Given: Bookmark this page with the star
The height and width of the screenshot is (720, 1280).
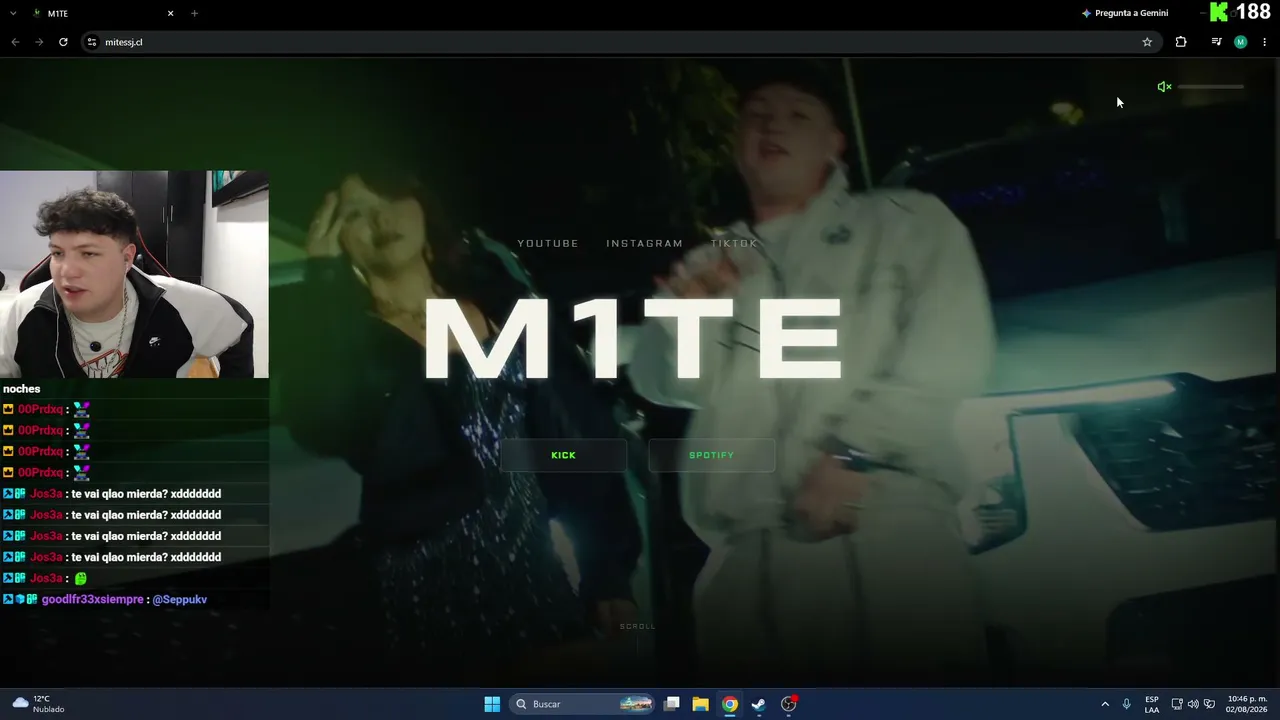Looking at the screenshot, I should (1147, 42).
